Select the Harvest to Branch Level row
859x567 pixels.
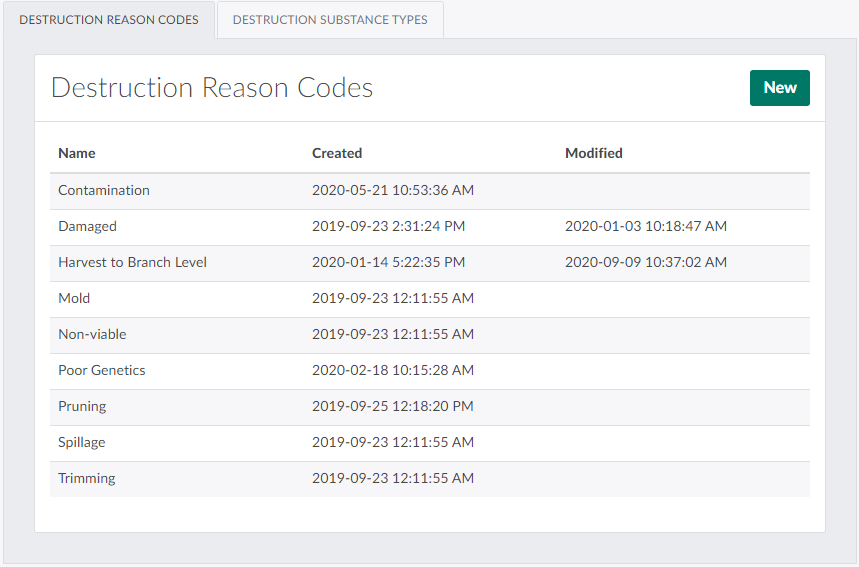132,262
